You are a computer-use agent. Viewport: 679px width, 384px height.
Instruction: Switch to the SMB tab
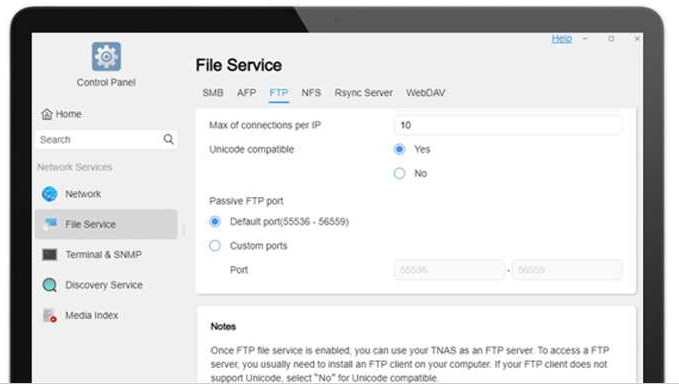click(213, 93)
